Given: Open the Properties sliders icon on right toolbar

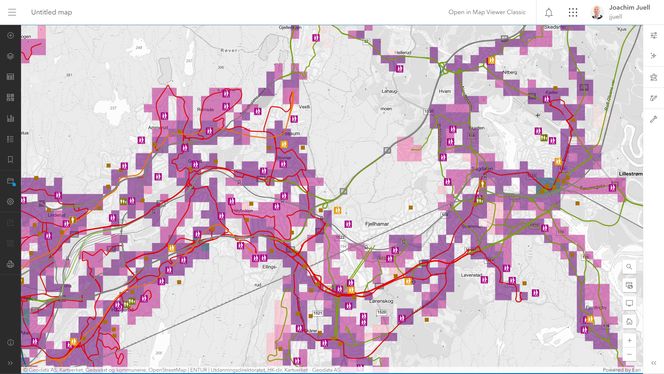Looking at the screenshot, I should [653, 36].
